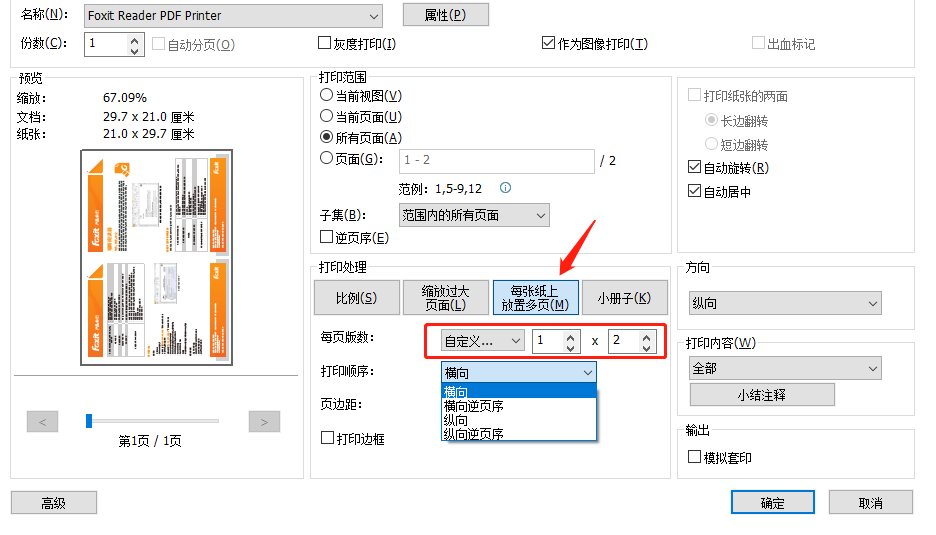Open printer 属性 properties
The width and height of the screenshot is (936, 535).
tap(445, 15)
